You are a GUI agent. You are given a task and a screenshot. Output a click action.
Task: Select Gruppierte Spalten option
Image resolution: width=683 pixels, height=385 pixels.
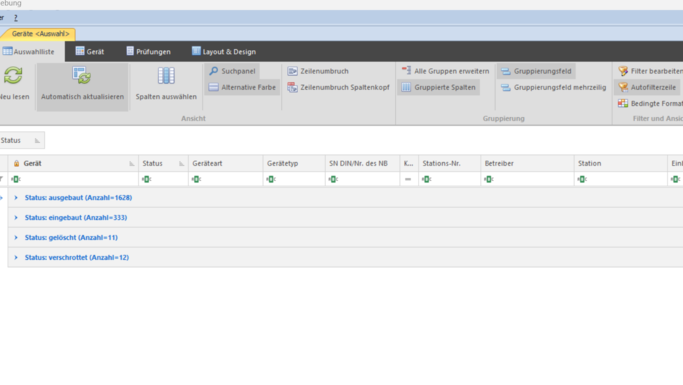[x=439, y=87]
